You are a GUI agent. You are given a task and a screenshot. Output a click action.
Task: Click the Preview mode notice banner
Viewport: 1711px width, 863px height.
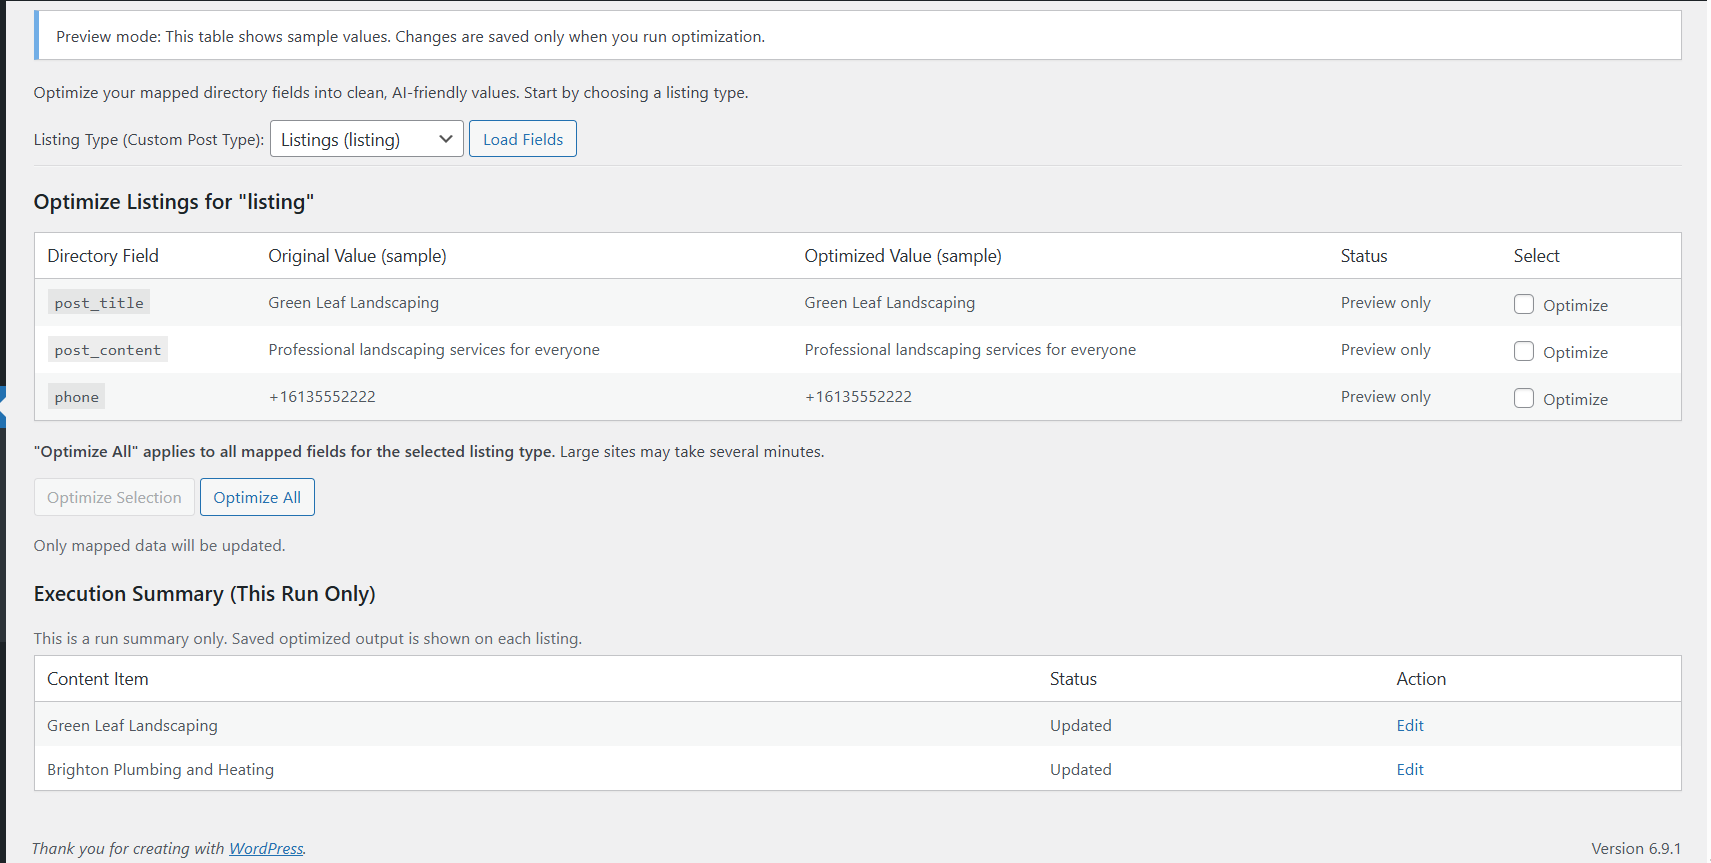[x=410, y=36]
